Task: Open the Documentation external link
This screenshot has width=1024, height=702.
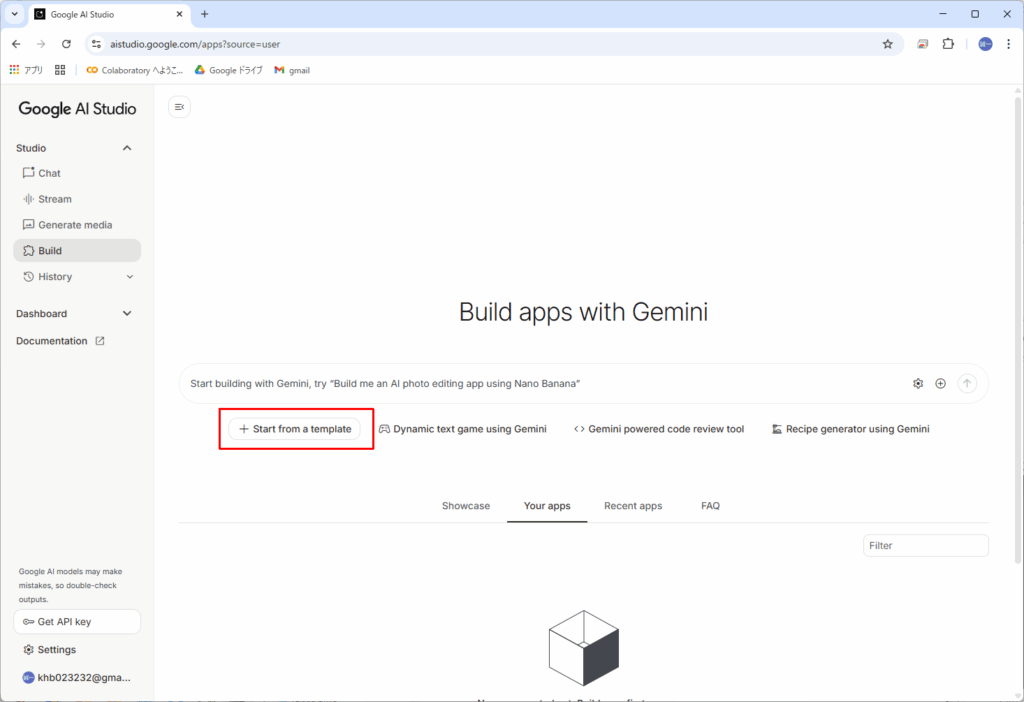Action: 60,341
